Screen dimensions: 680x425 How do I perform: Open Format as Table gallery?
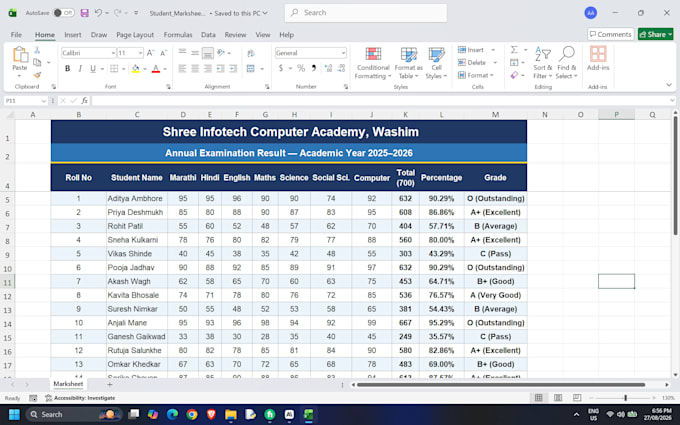click(x=408, y=63)
